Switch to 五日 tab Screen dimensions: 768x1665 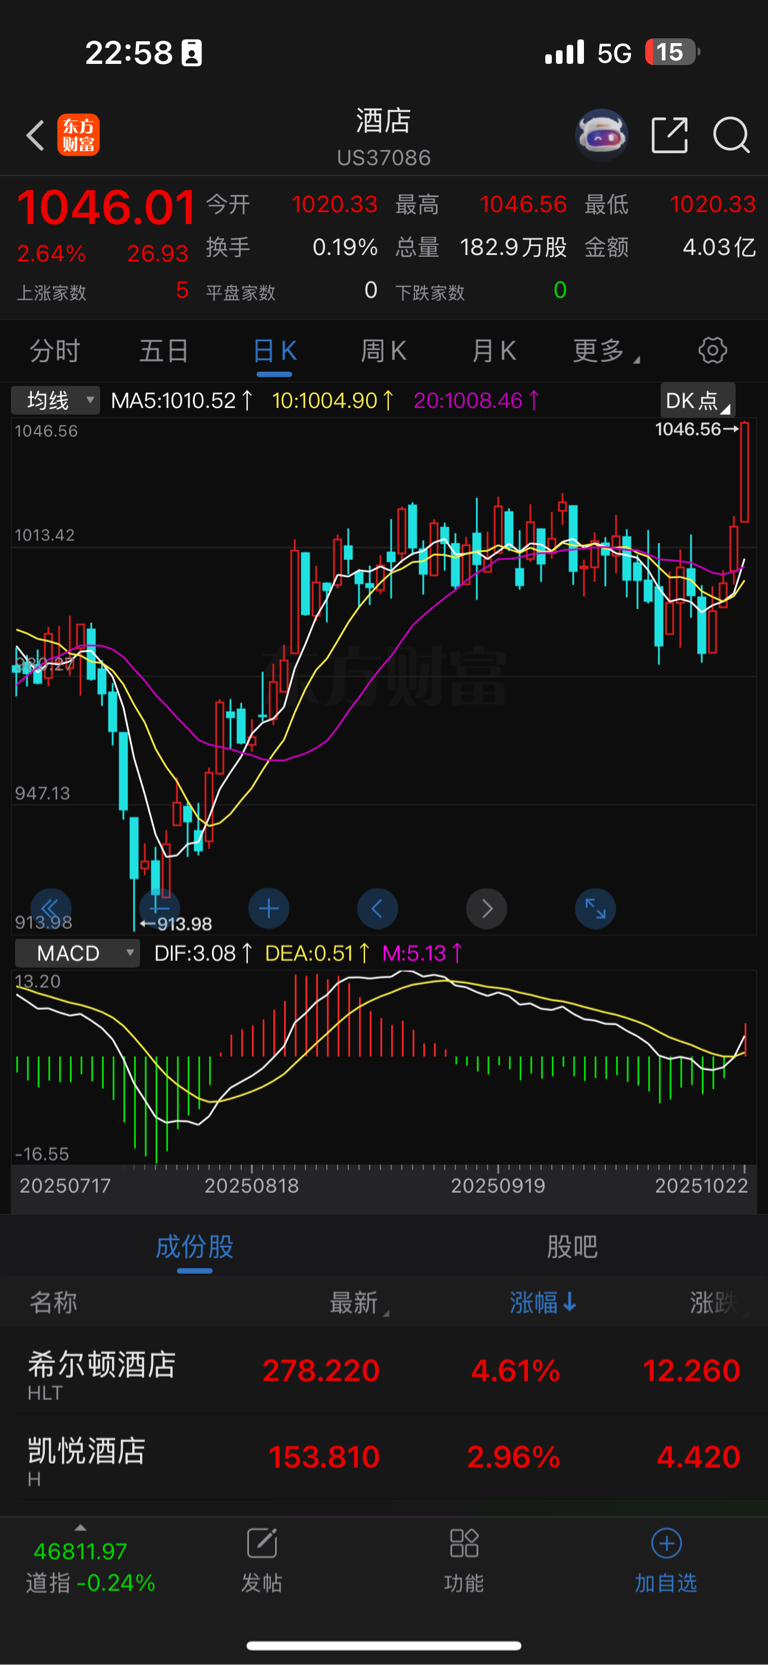pos(164,351)
